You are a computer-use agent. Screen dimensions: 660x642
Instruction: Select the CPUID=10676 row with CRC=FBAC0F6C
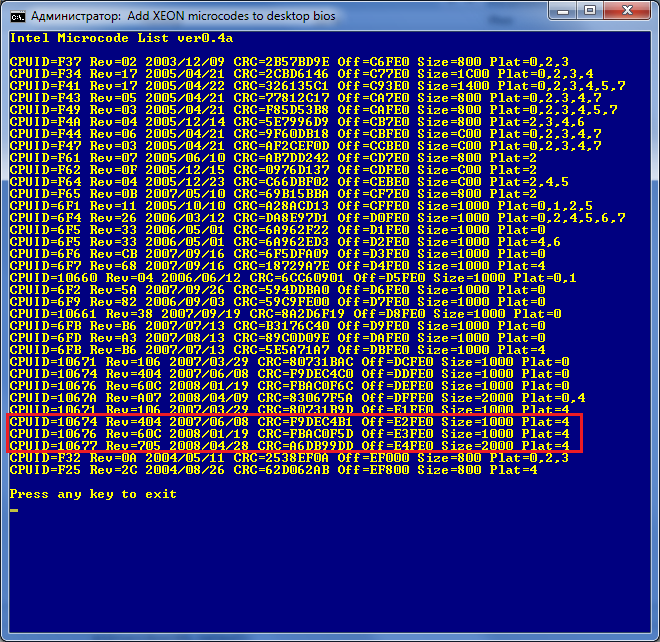(289, 386)
